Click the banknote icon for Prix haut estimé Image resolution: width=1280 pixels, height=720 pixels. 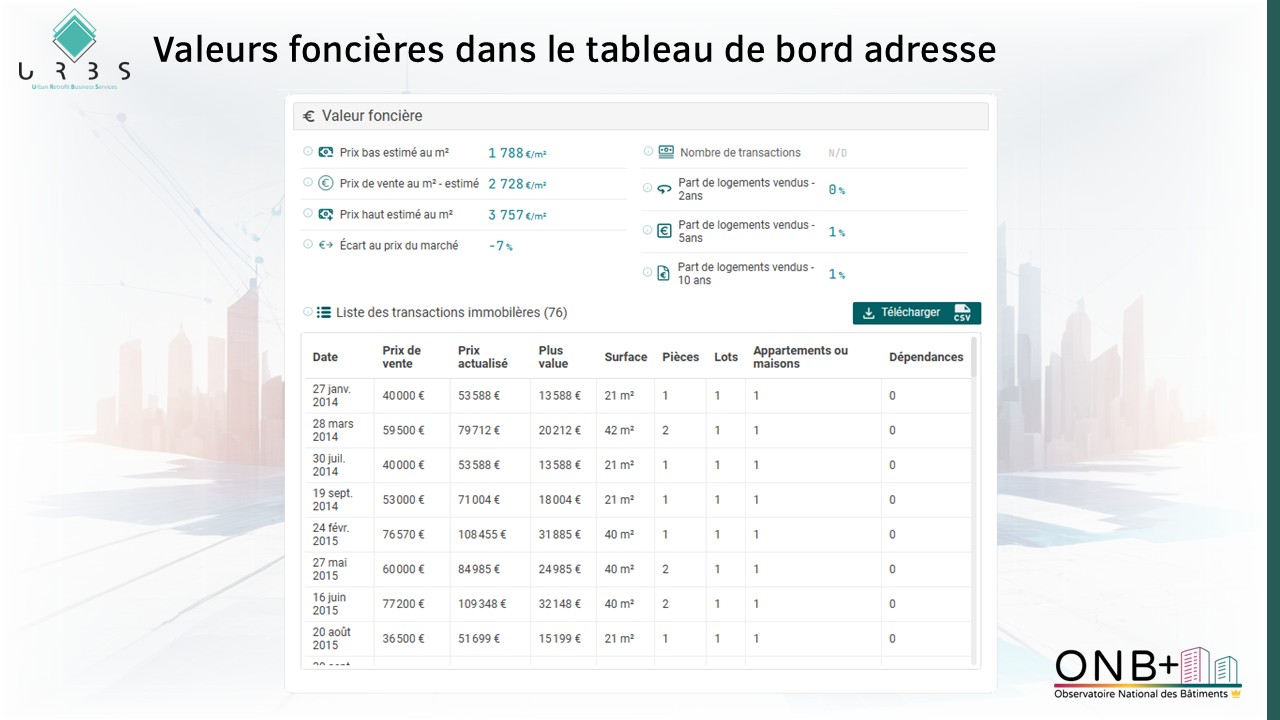click(326, 214)
